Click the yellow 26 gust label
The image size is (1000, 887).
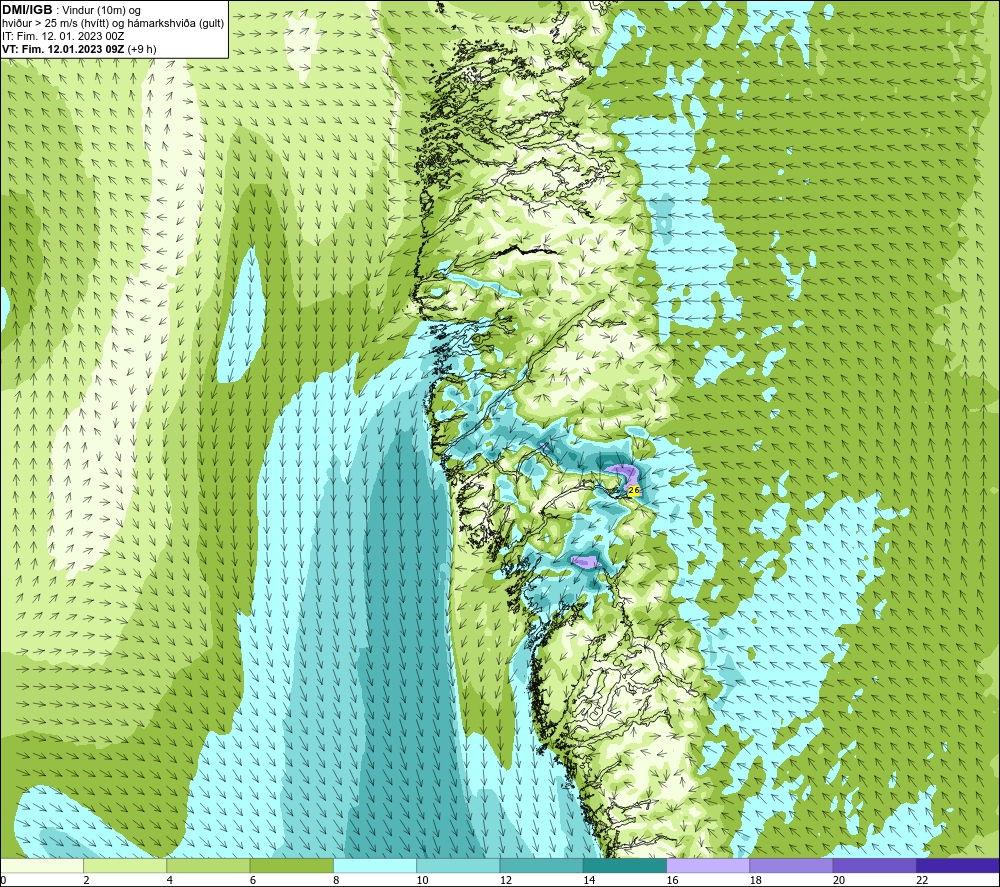tap(634, 490)
